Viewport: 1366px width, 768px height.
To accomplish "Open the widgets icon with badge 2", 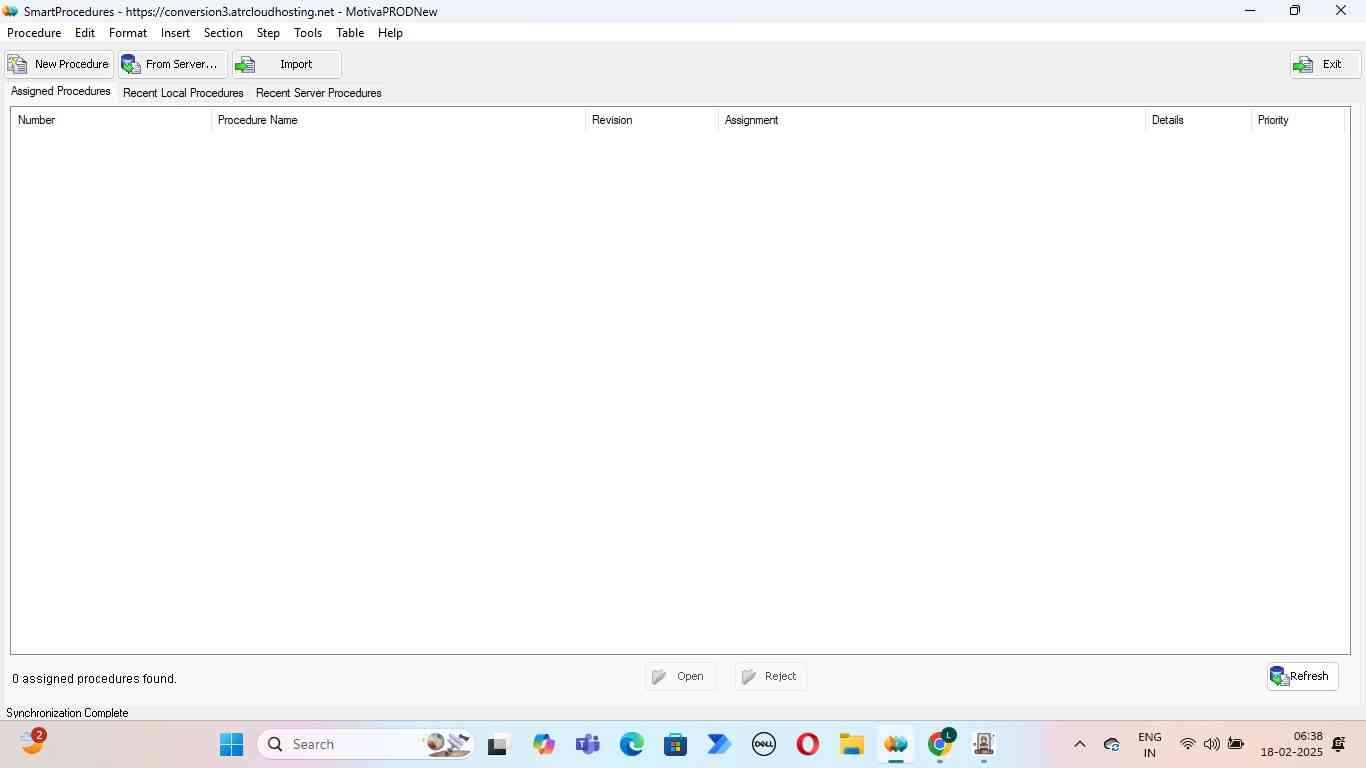I will click(x=32, y=743).
